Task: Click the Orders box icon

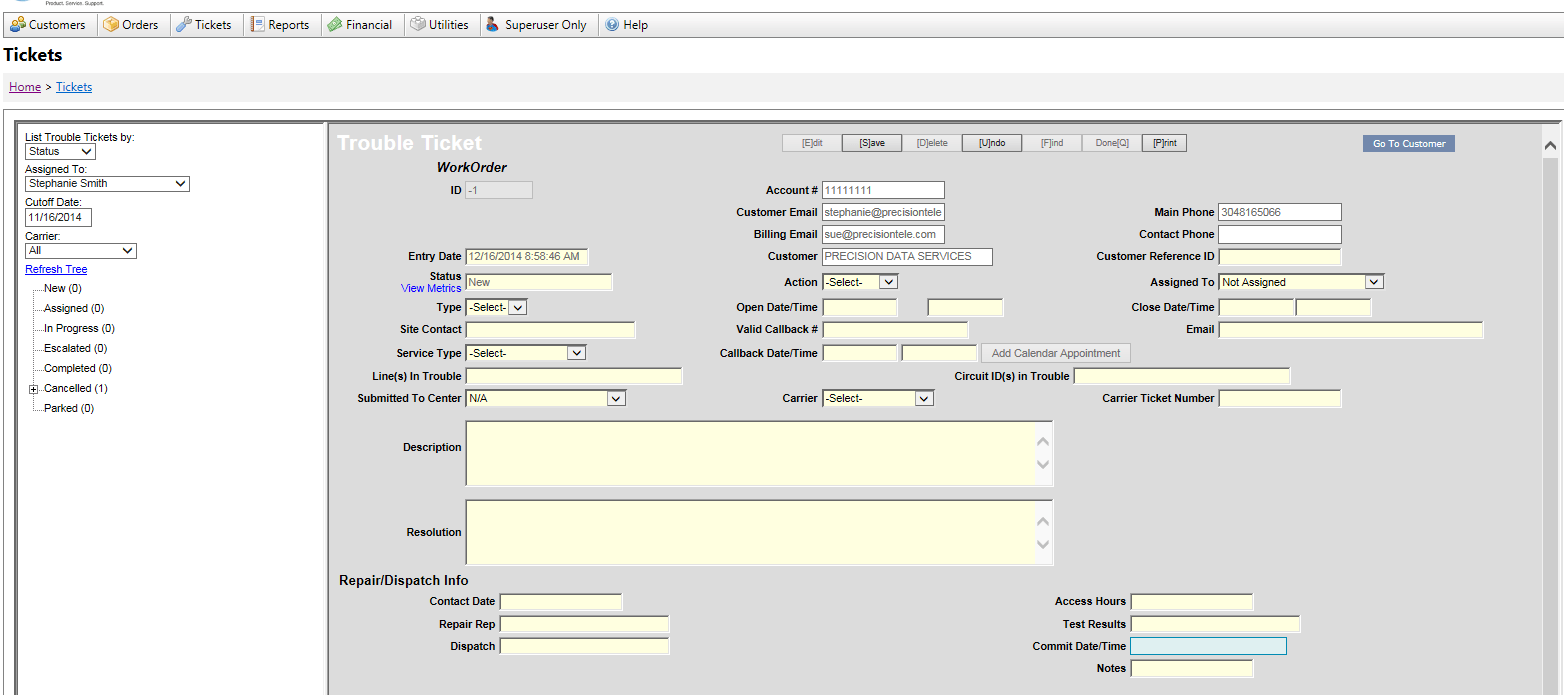Action: [111, 25]
